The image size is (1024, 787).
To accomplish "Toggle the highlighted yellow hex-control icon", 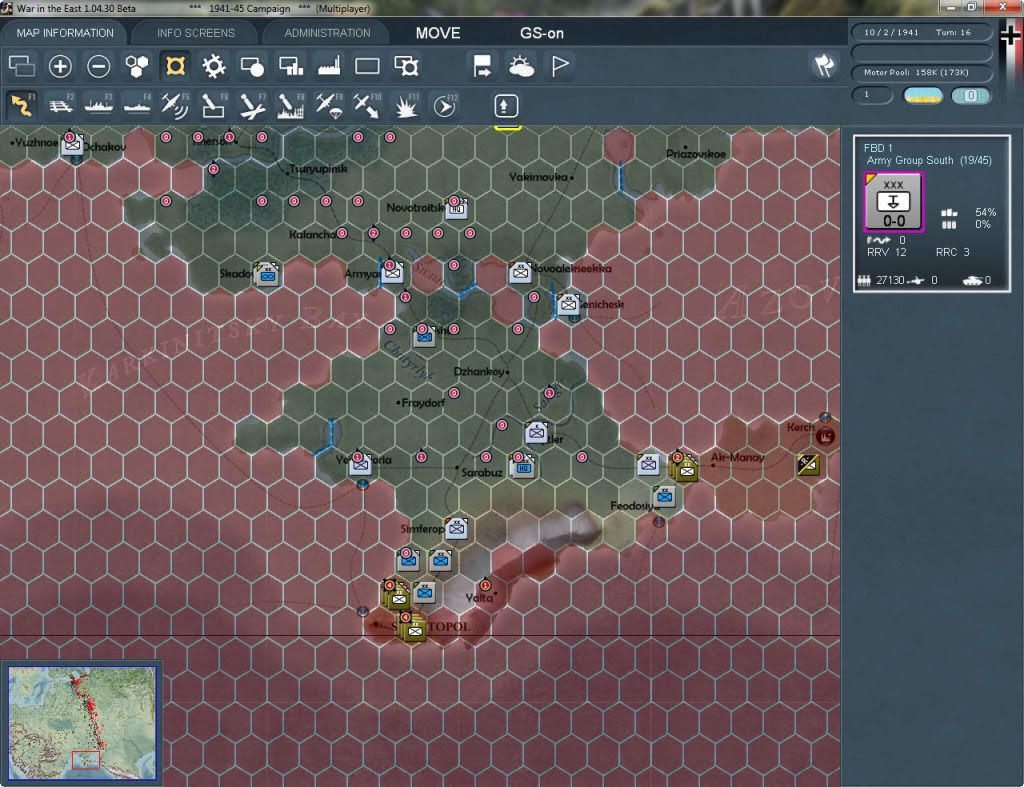I will click(175, 66).
